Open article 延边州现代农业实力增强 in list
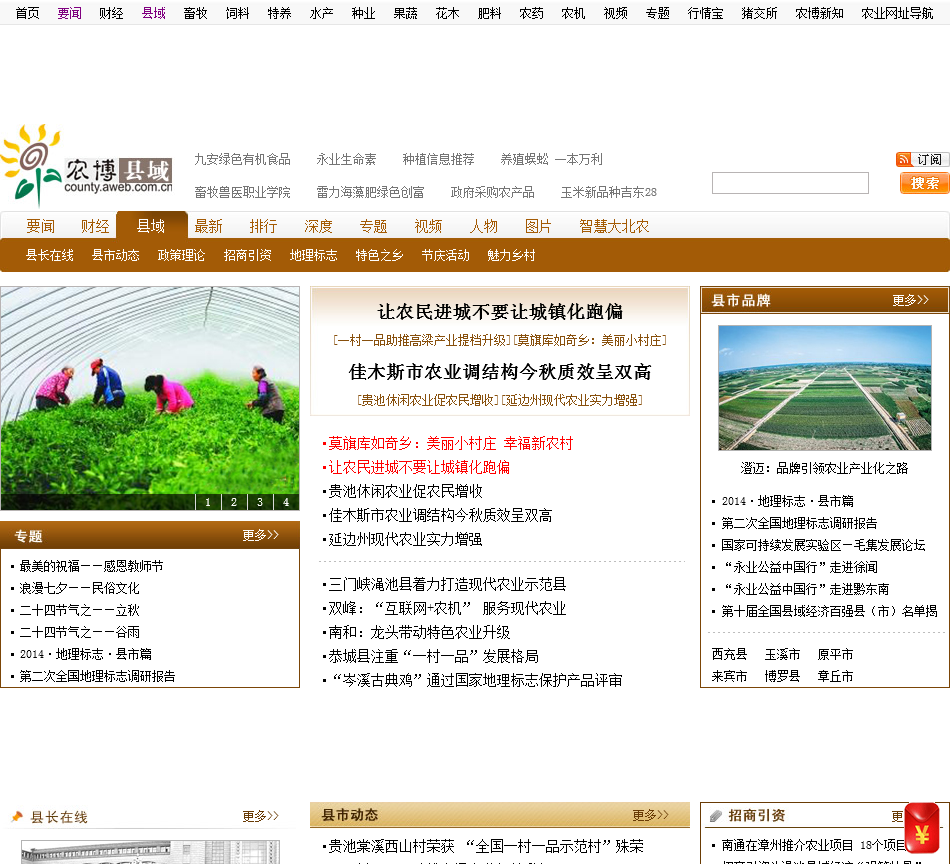 pyautogui.click(x=405, y=539)
